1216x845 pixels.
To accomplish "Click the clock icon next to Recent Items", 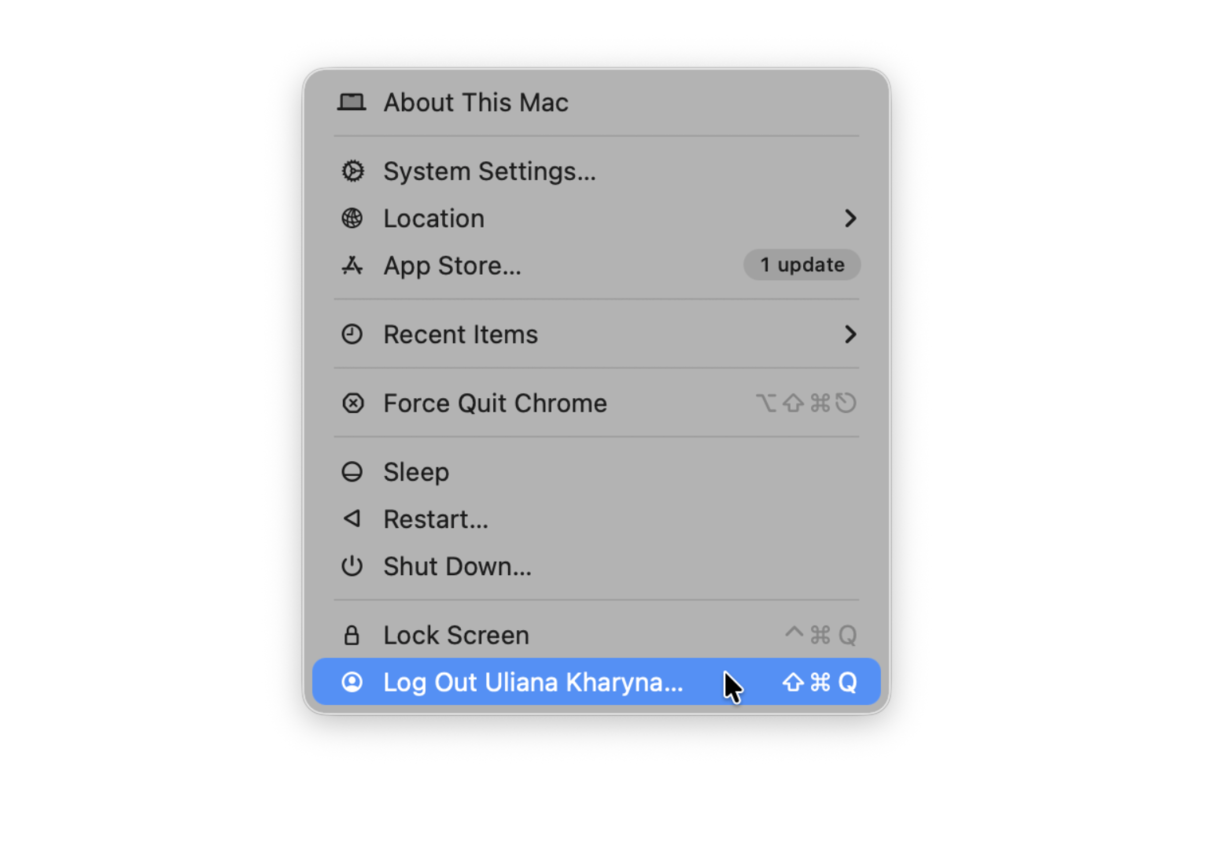I will (353, 334).
